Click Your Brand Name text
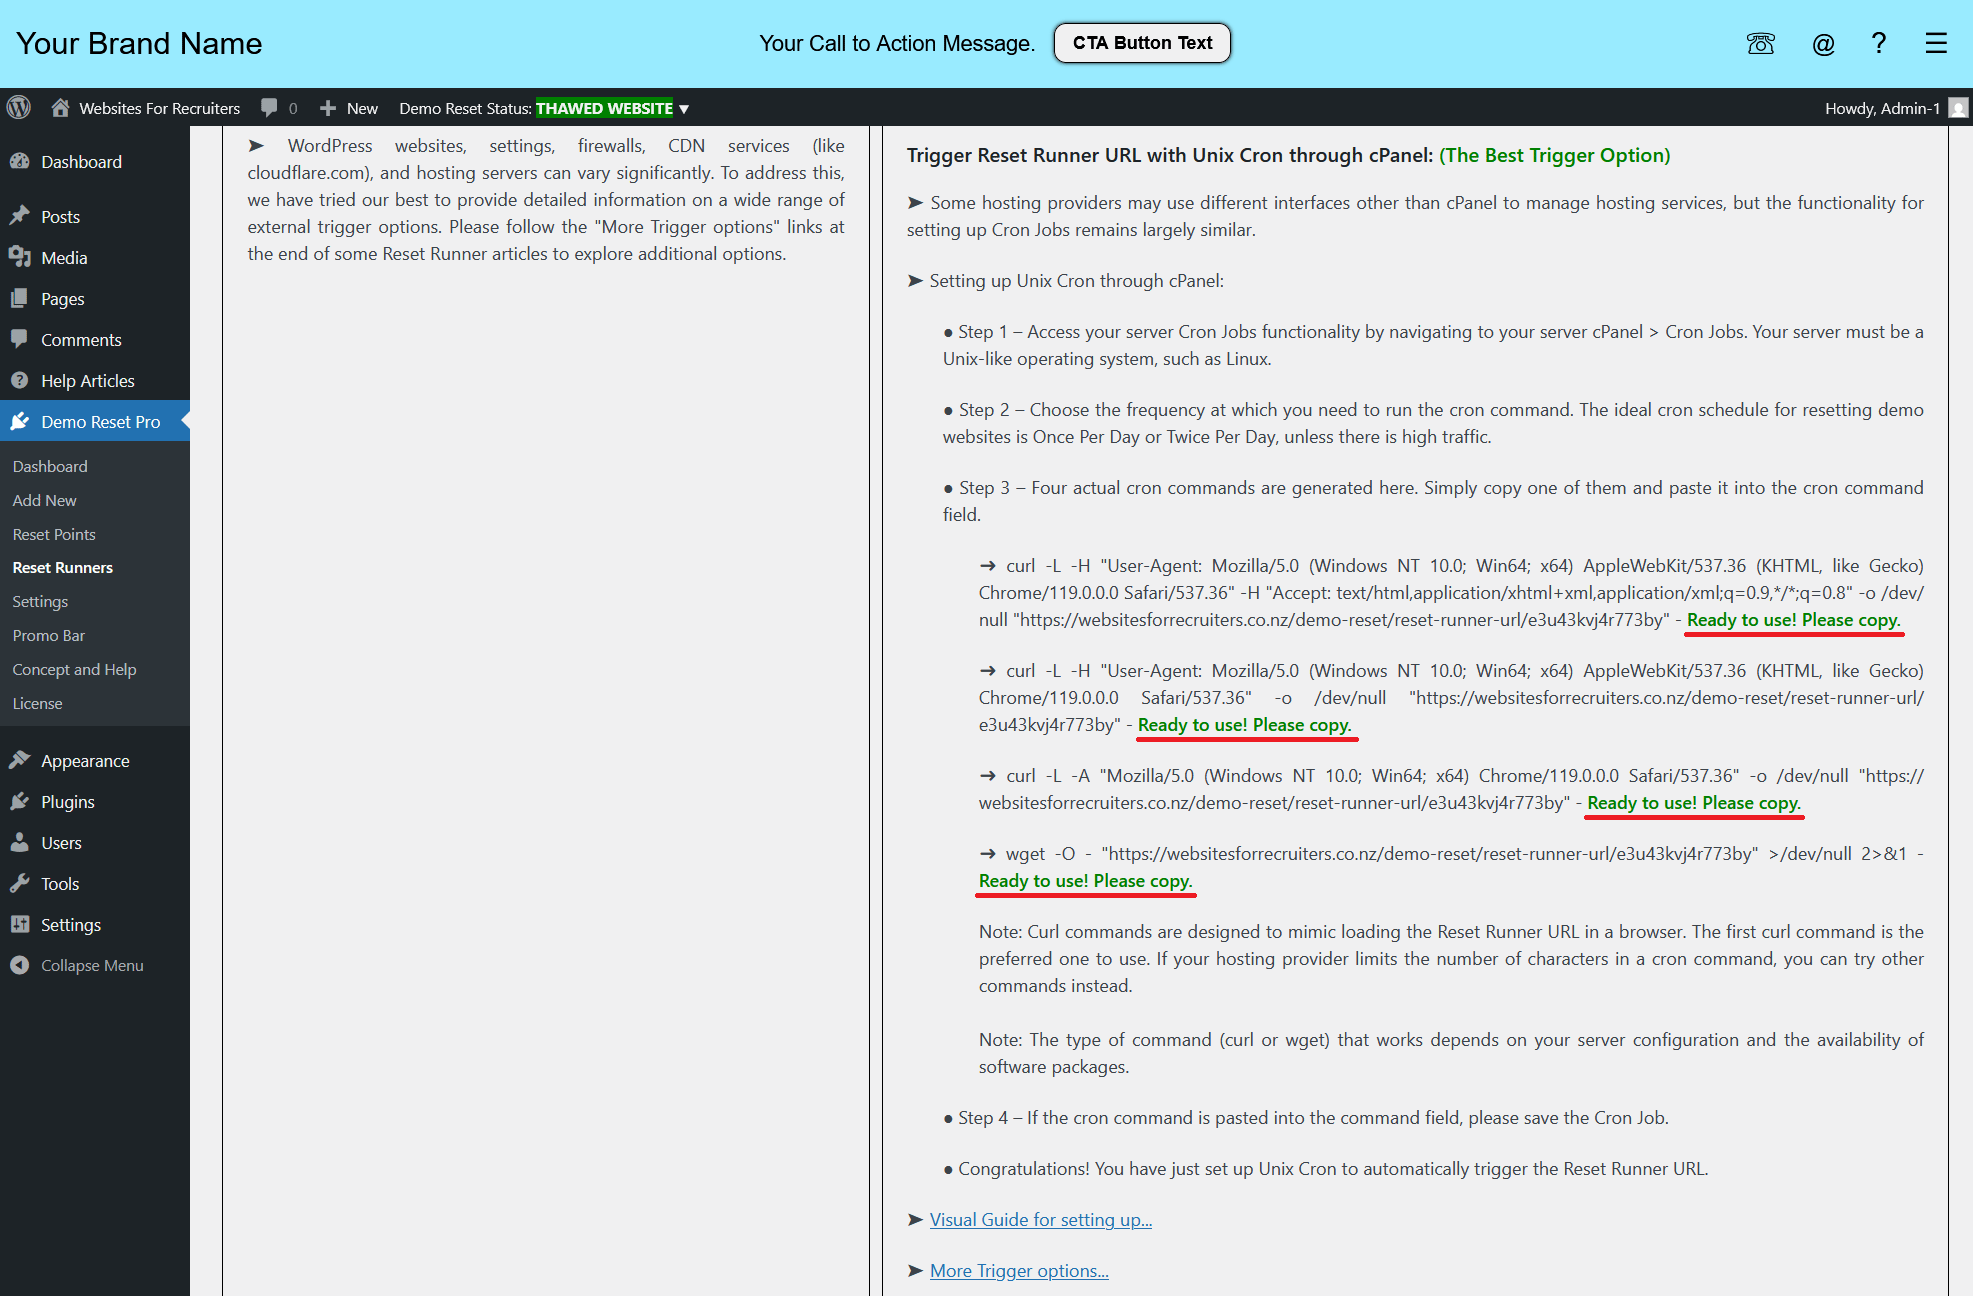The height and width of the screenshot is (1296, 1973). (x=139, y=43)
